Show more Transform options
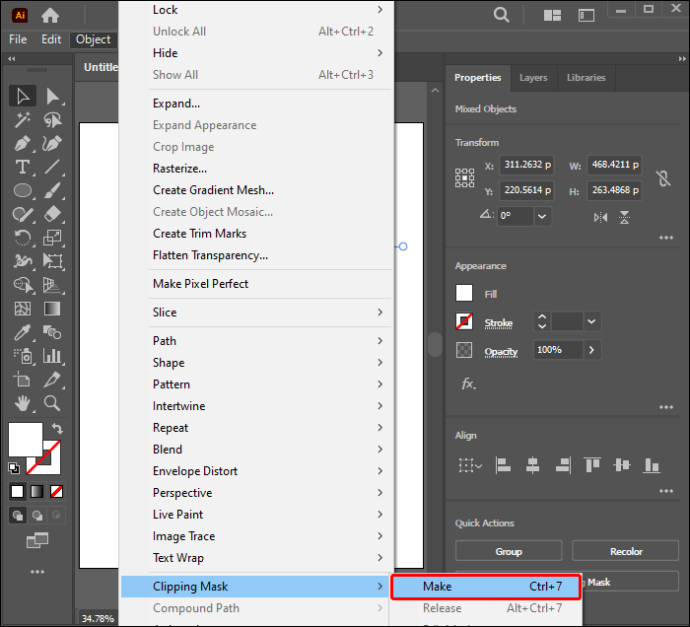The width and height of the screenshot is (690, 627). coord(666,238)
